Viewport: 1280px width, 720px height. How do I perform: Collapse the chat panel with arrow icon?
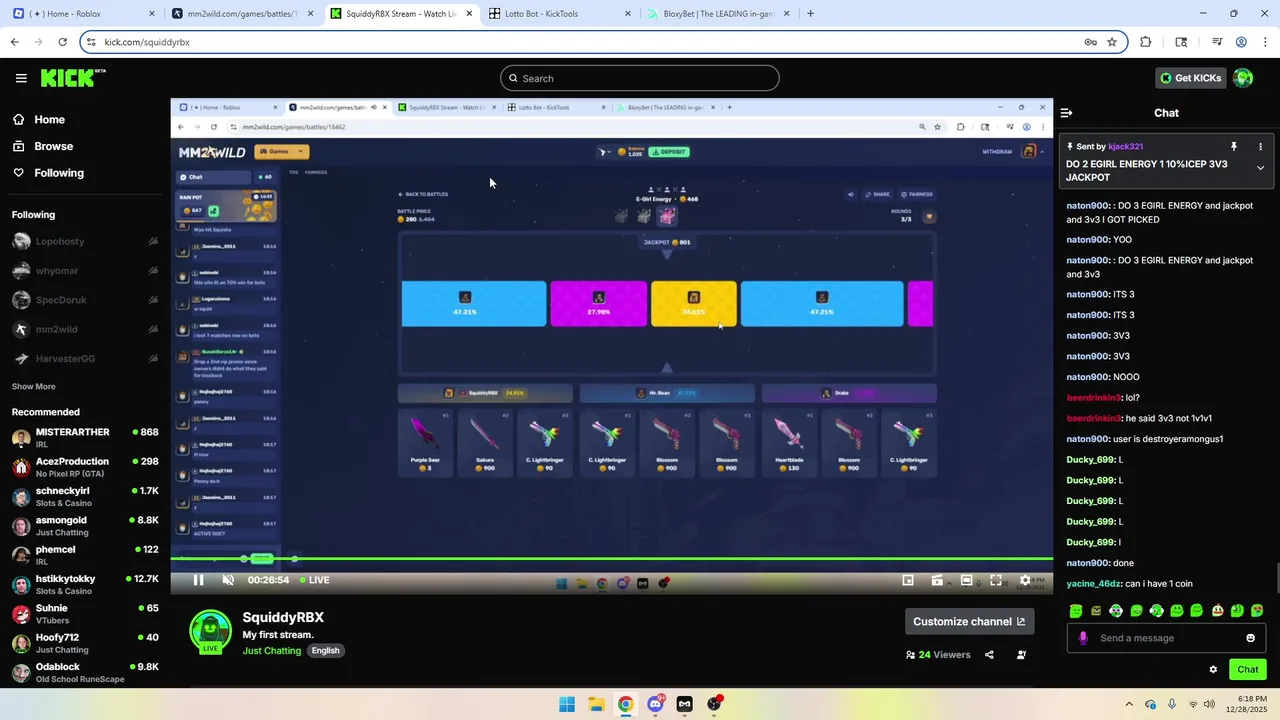tap(1066, 113)
